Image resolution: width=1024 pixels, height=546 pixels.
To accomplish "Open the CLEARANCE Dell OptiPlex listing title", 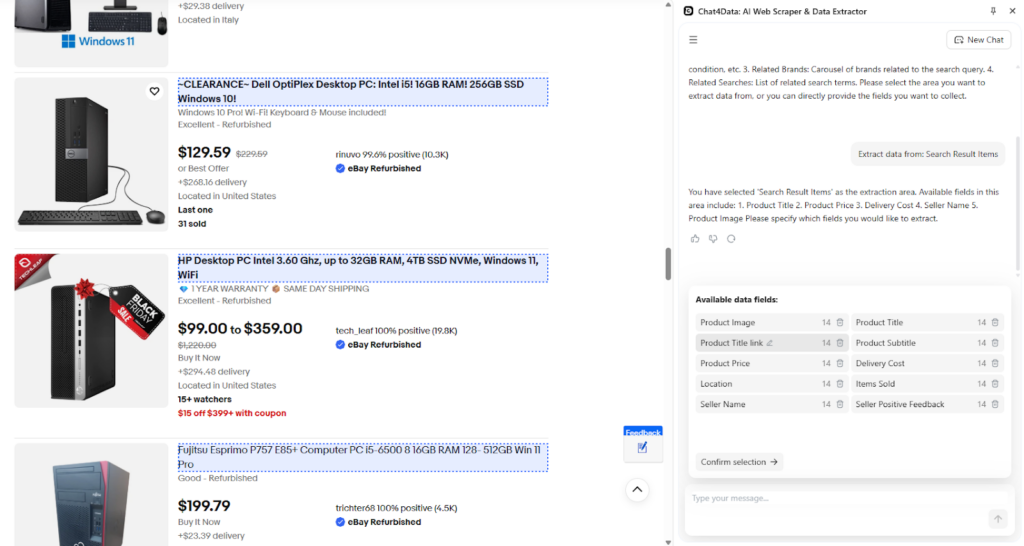I will pos(362,91).
